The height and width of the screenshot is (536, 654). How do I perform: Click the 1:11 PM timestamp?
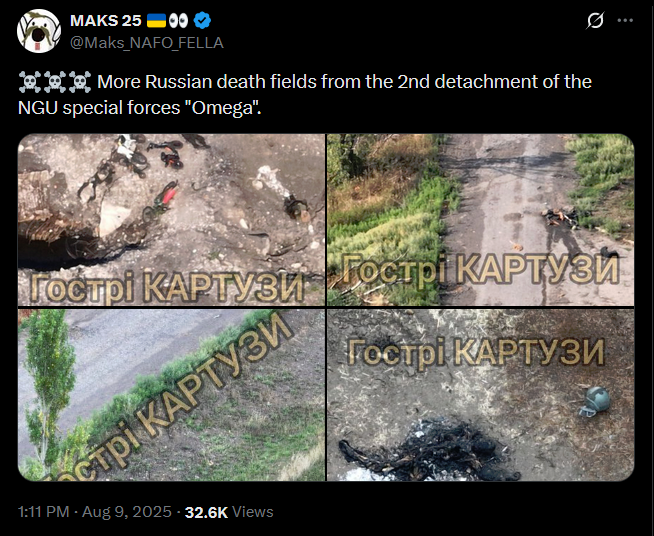[x=44, y=512]
